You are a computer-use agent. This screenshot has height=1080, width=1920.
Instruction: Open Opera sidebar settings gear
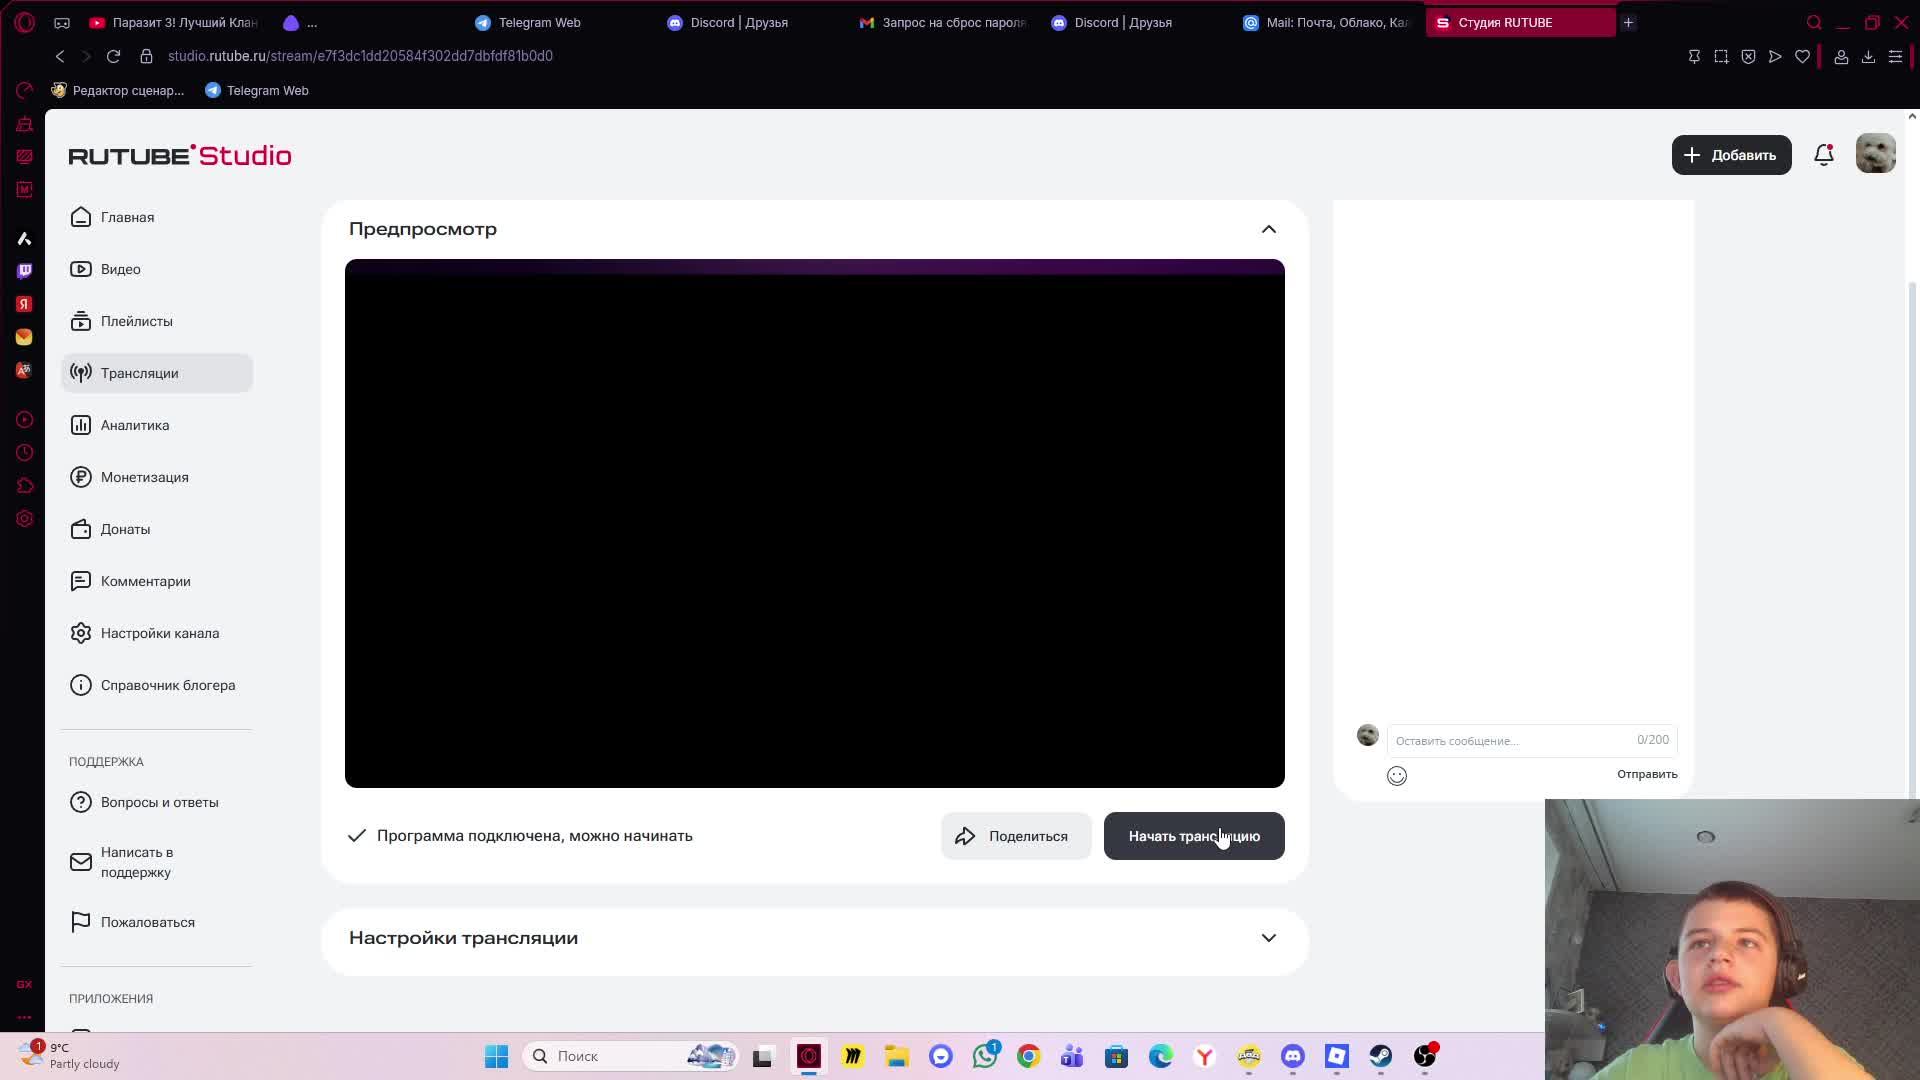(x=24, y=519)
